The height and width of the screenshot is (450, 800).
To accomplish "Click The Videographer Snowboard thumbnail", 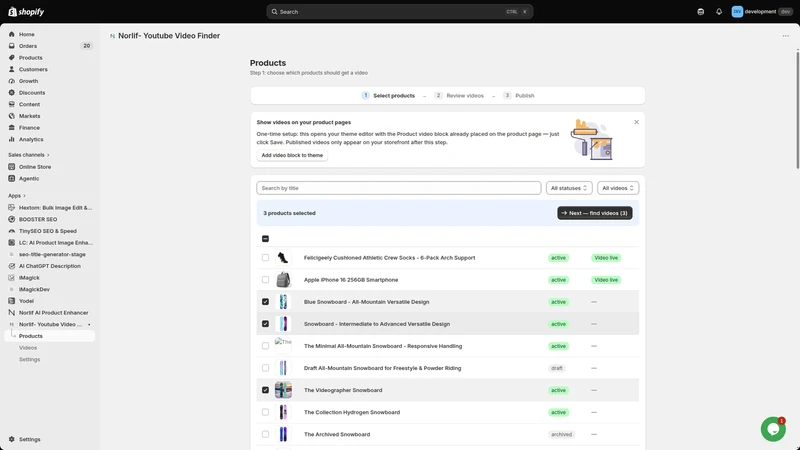I will [283, 390].
